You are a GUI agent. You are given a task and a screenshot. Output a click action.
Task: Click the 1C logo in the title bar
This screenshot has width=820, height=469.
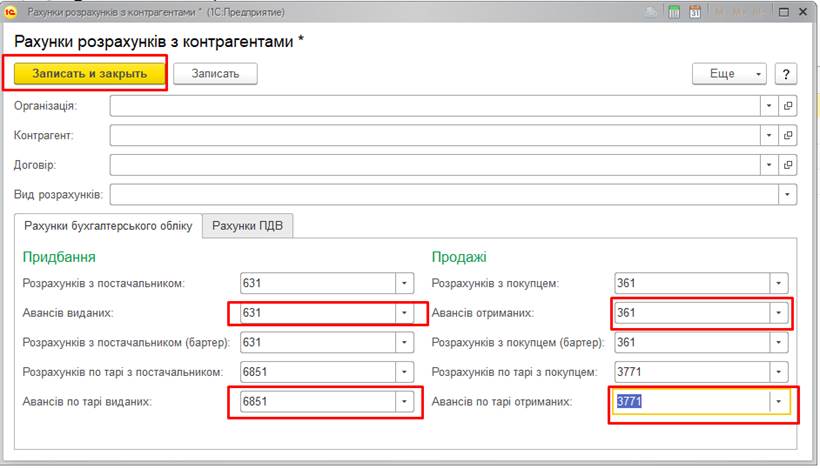[x=11, y=13]
